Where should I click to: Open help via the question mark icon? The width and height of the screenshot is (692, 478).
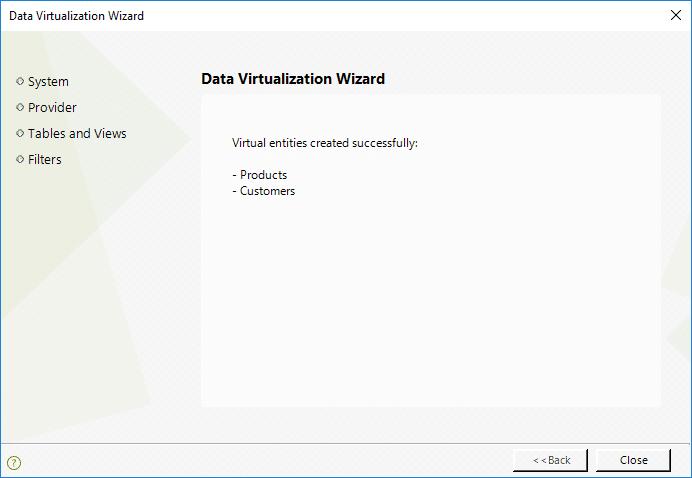click(14, 463)
